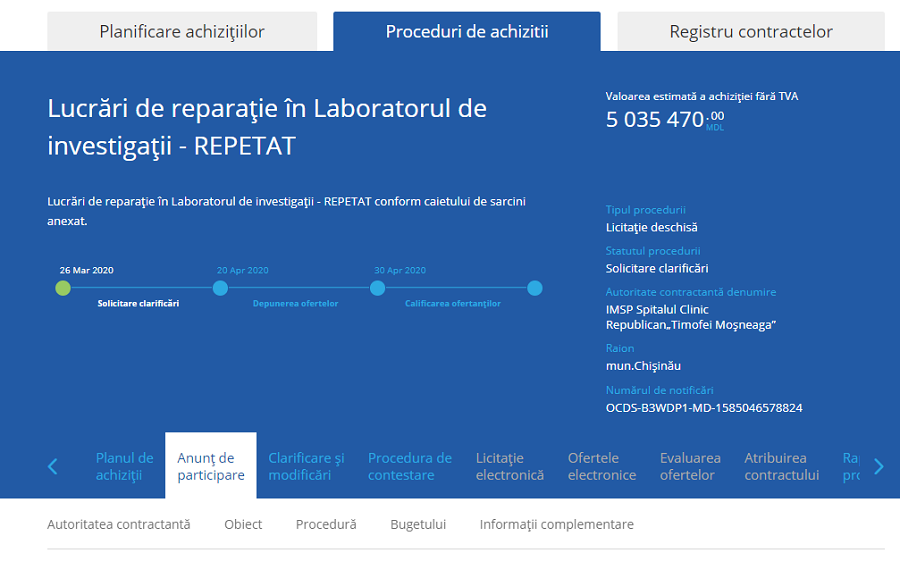This screenshot has width=900, height=578.
Task: Open the Atribuirea contractului stage
Action: pos(781,466)
